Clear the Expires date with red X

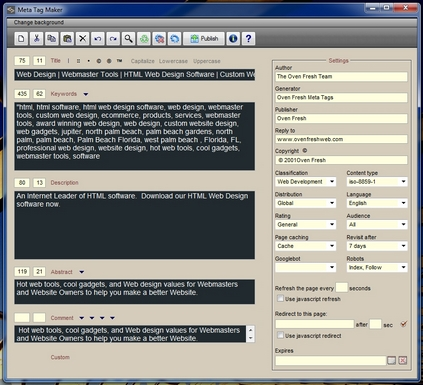[x=403, y=360]
